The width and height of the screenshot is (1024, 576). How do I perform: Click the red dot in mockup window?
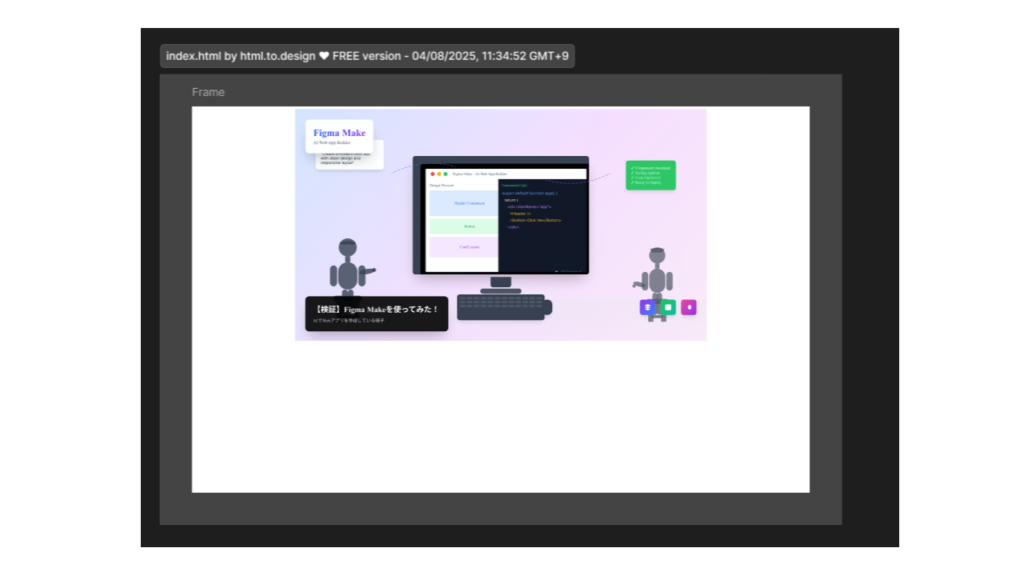click(432, 174)
